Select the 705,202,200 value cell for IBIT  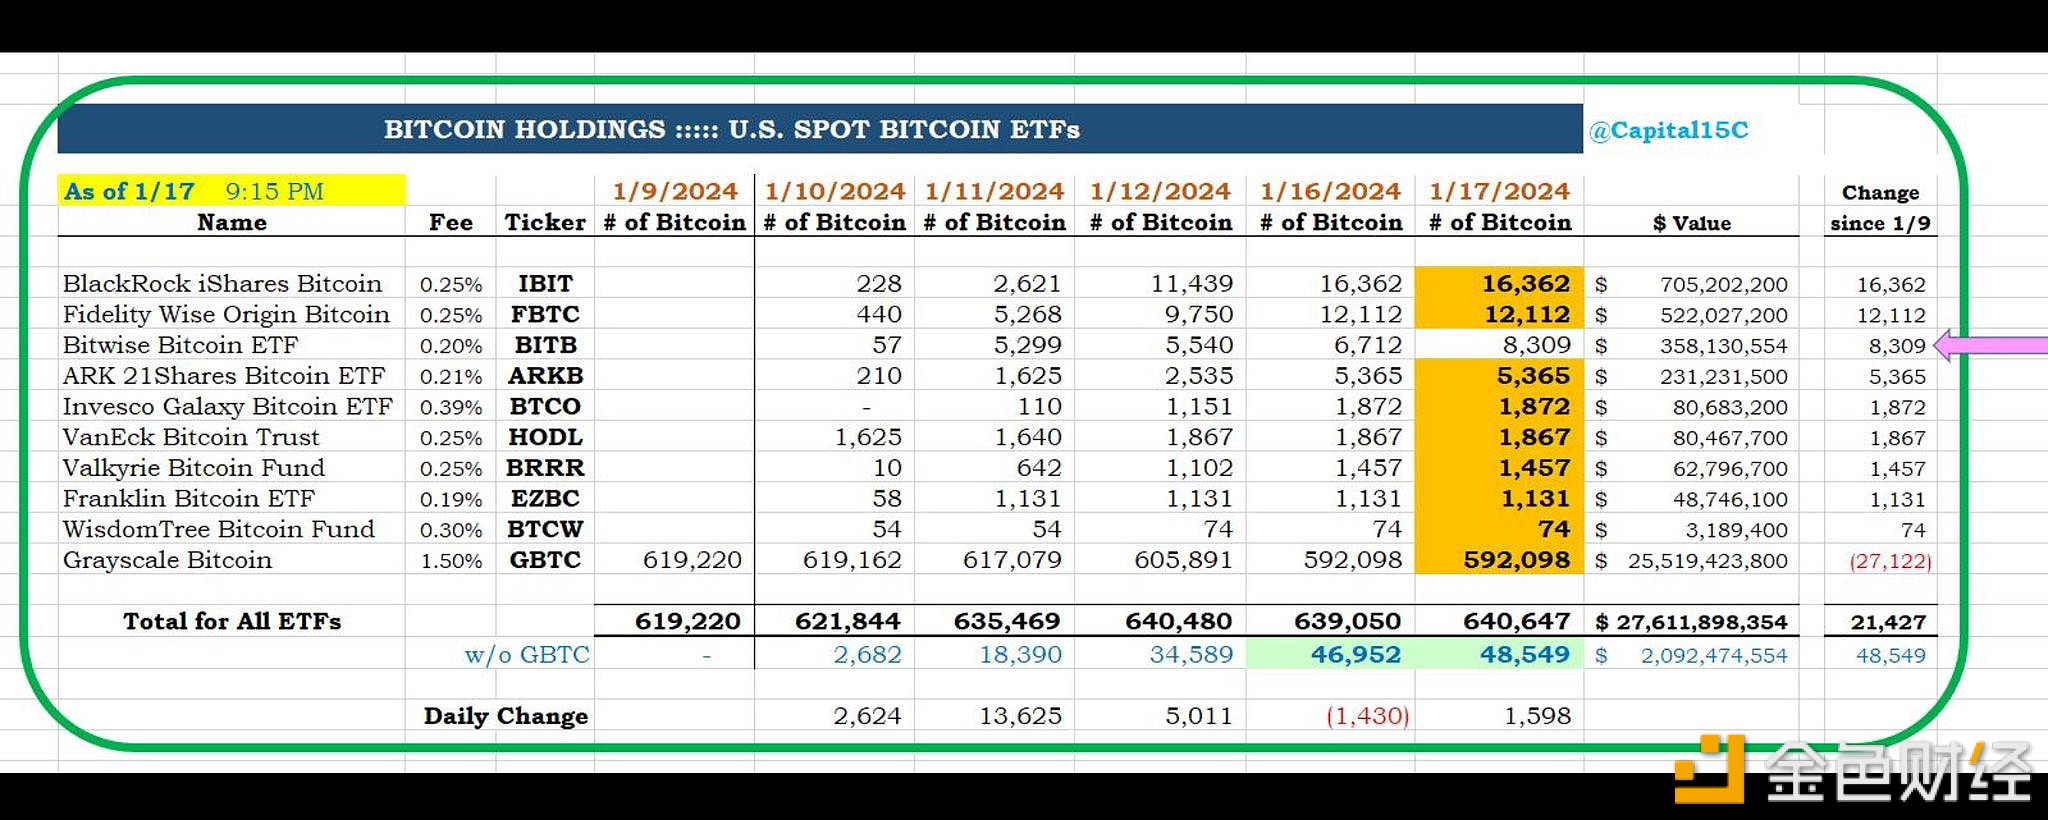[x=1692, y=285]
